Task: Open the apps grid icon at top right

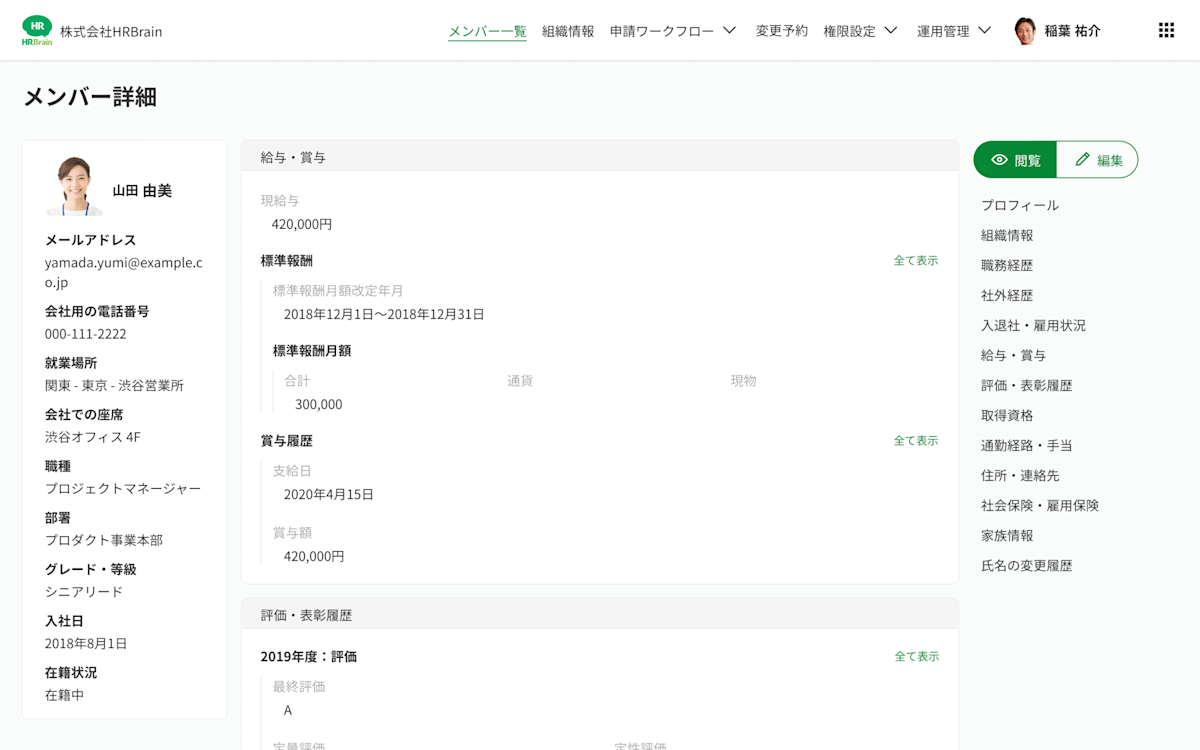Action: tap(1166, 30)
